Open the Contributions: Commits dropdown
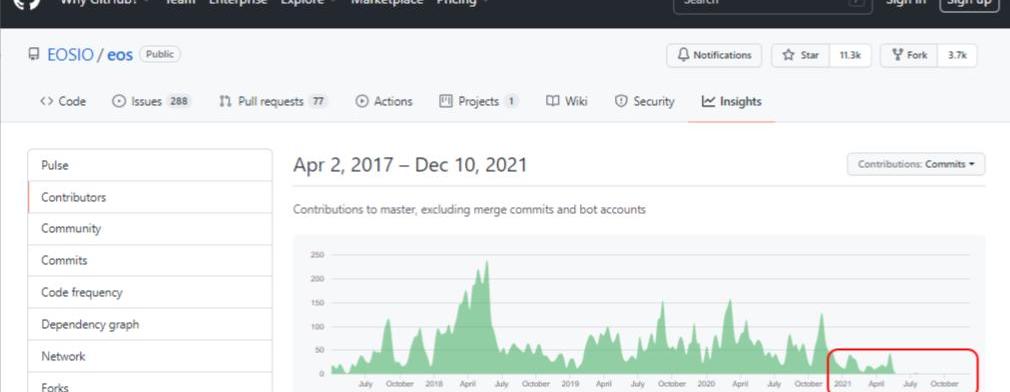This screenshot has height=392, width=1010. pyautogui.click(x=915, y=164)
